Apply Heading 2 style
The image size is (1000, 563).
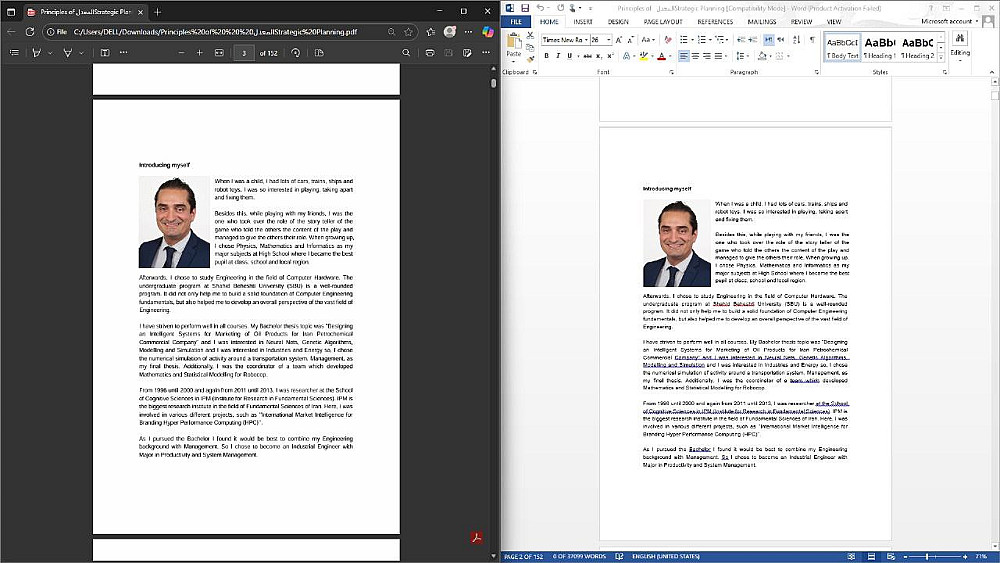pyautogui.click(x=918, y=48)
